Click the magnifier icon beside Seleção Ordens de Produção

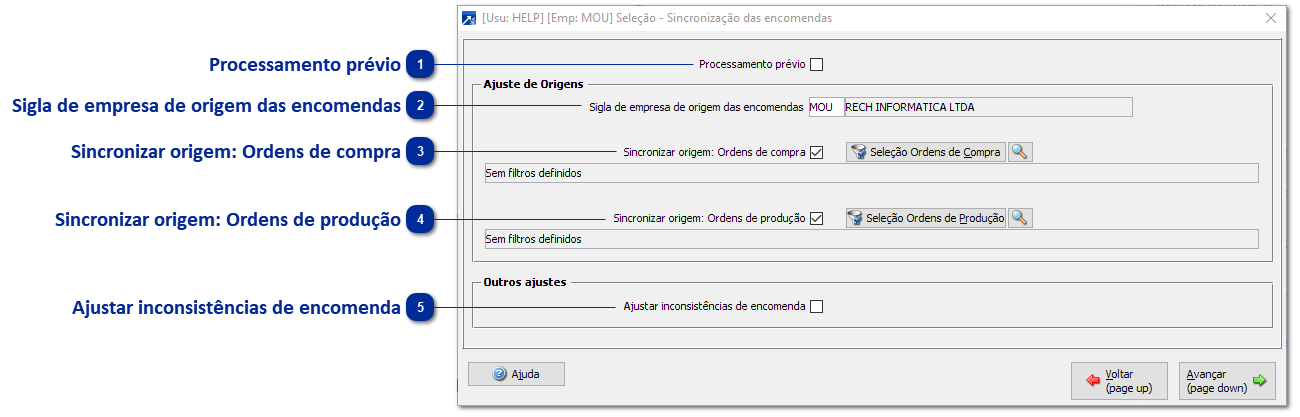click(1020, 218)
